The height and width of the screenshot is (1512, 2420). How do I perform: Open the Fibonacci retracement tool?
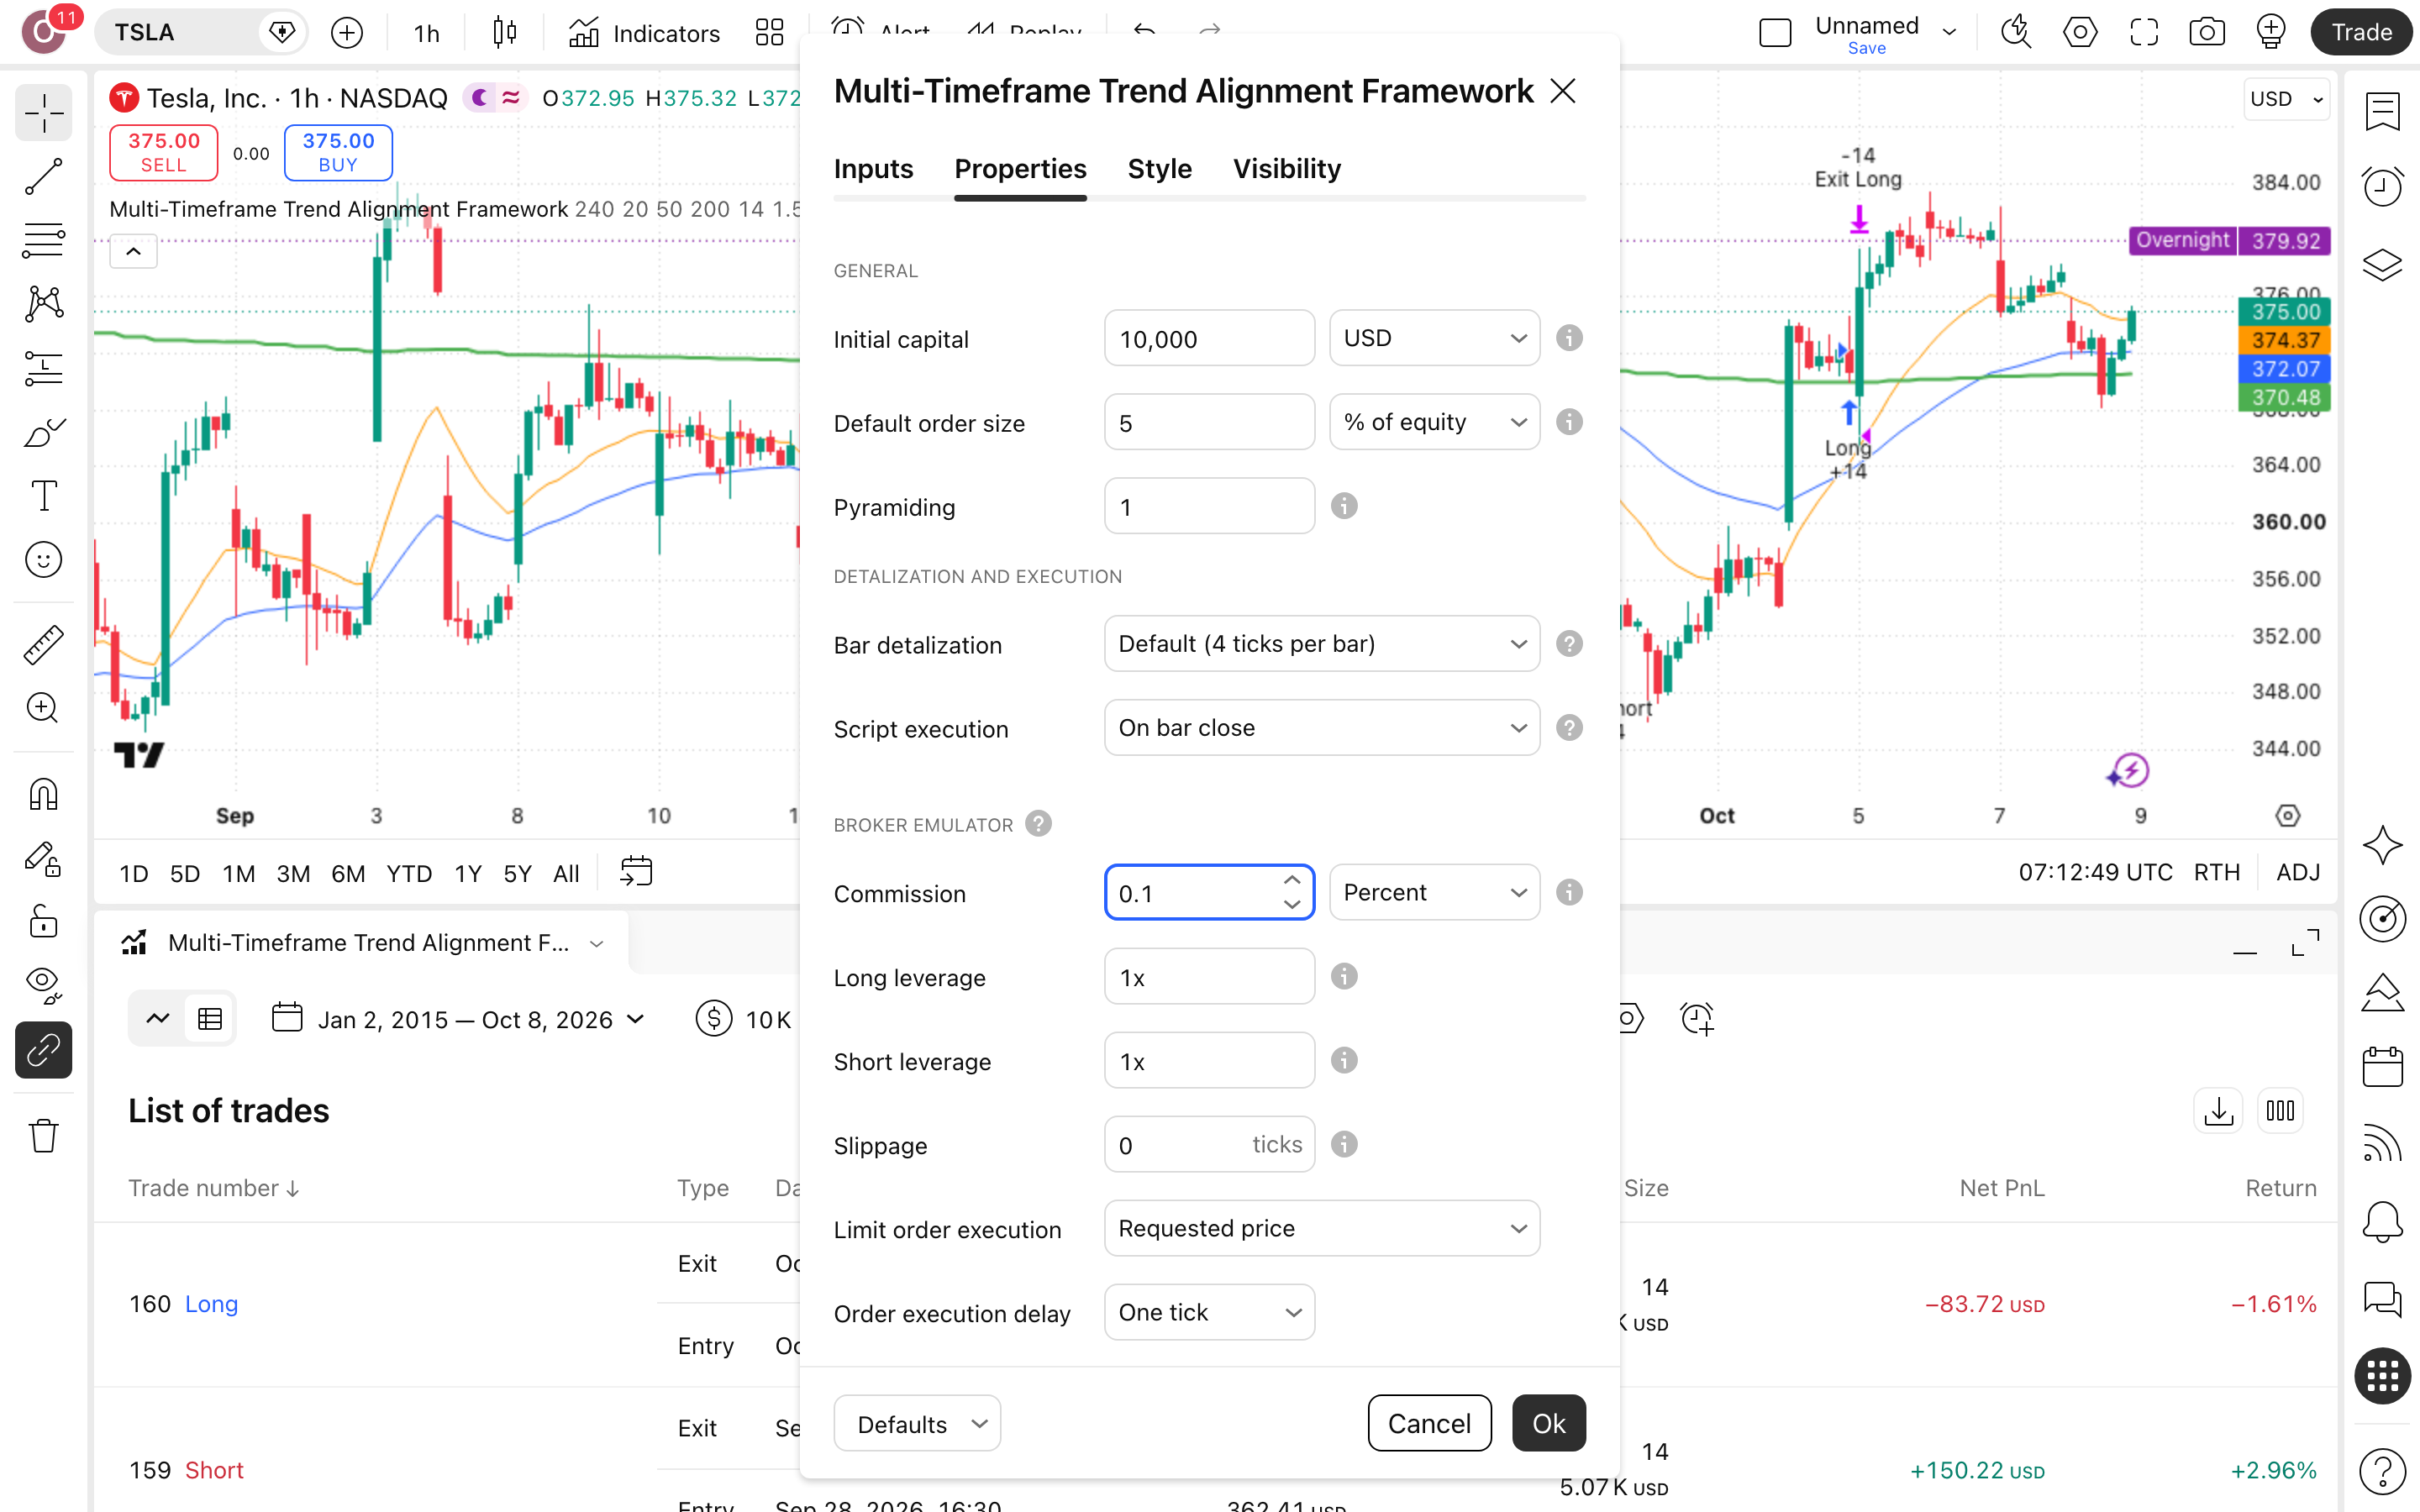point(43,240)
